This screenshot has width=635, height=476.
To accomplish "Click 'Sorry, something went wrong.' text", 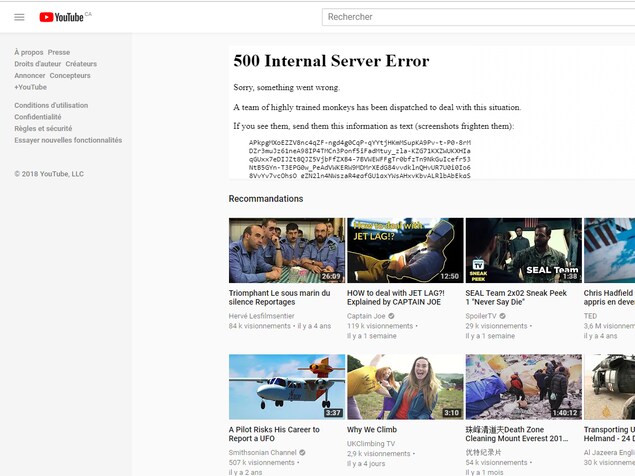I will [287, 88].
